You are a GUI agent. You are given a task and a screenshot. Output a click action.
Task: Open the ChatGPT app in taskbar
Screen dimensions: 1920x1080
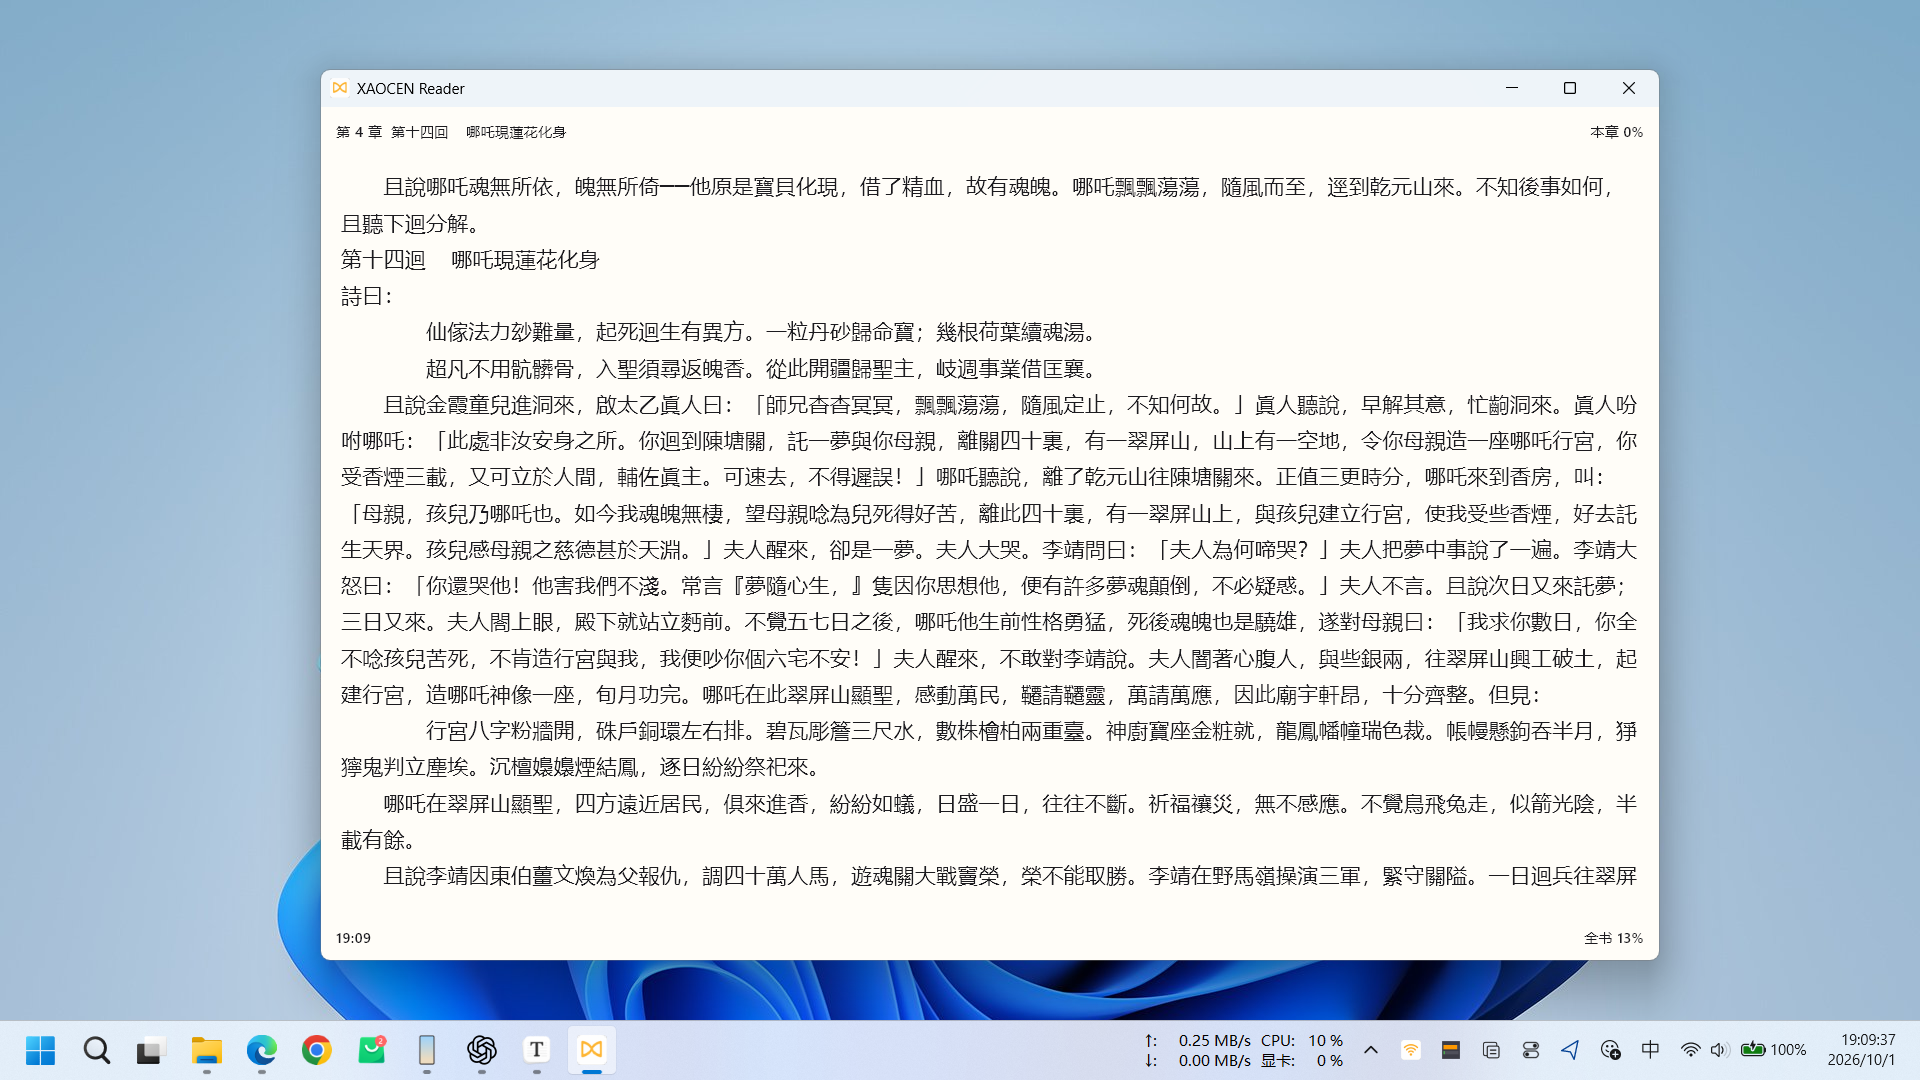click(x=482, y=1050)
